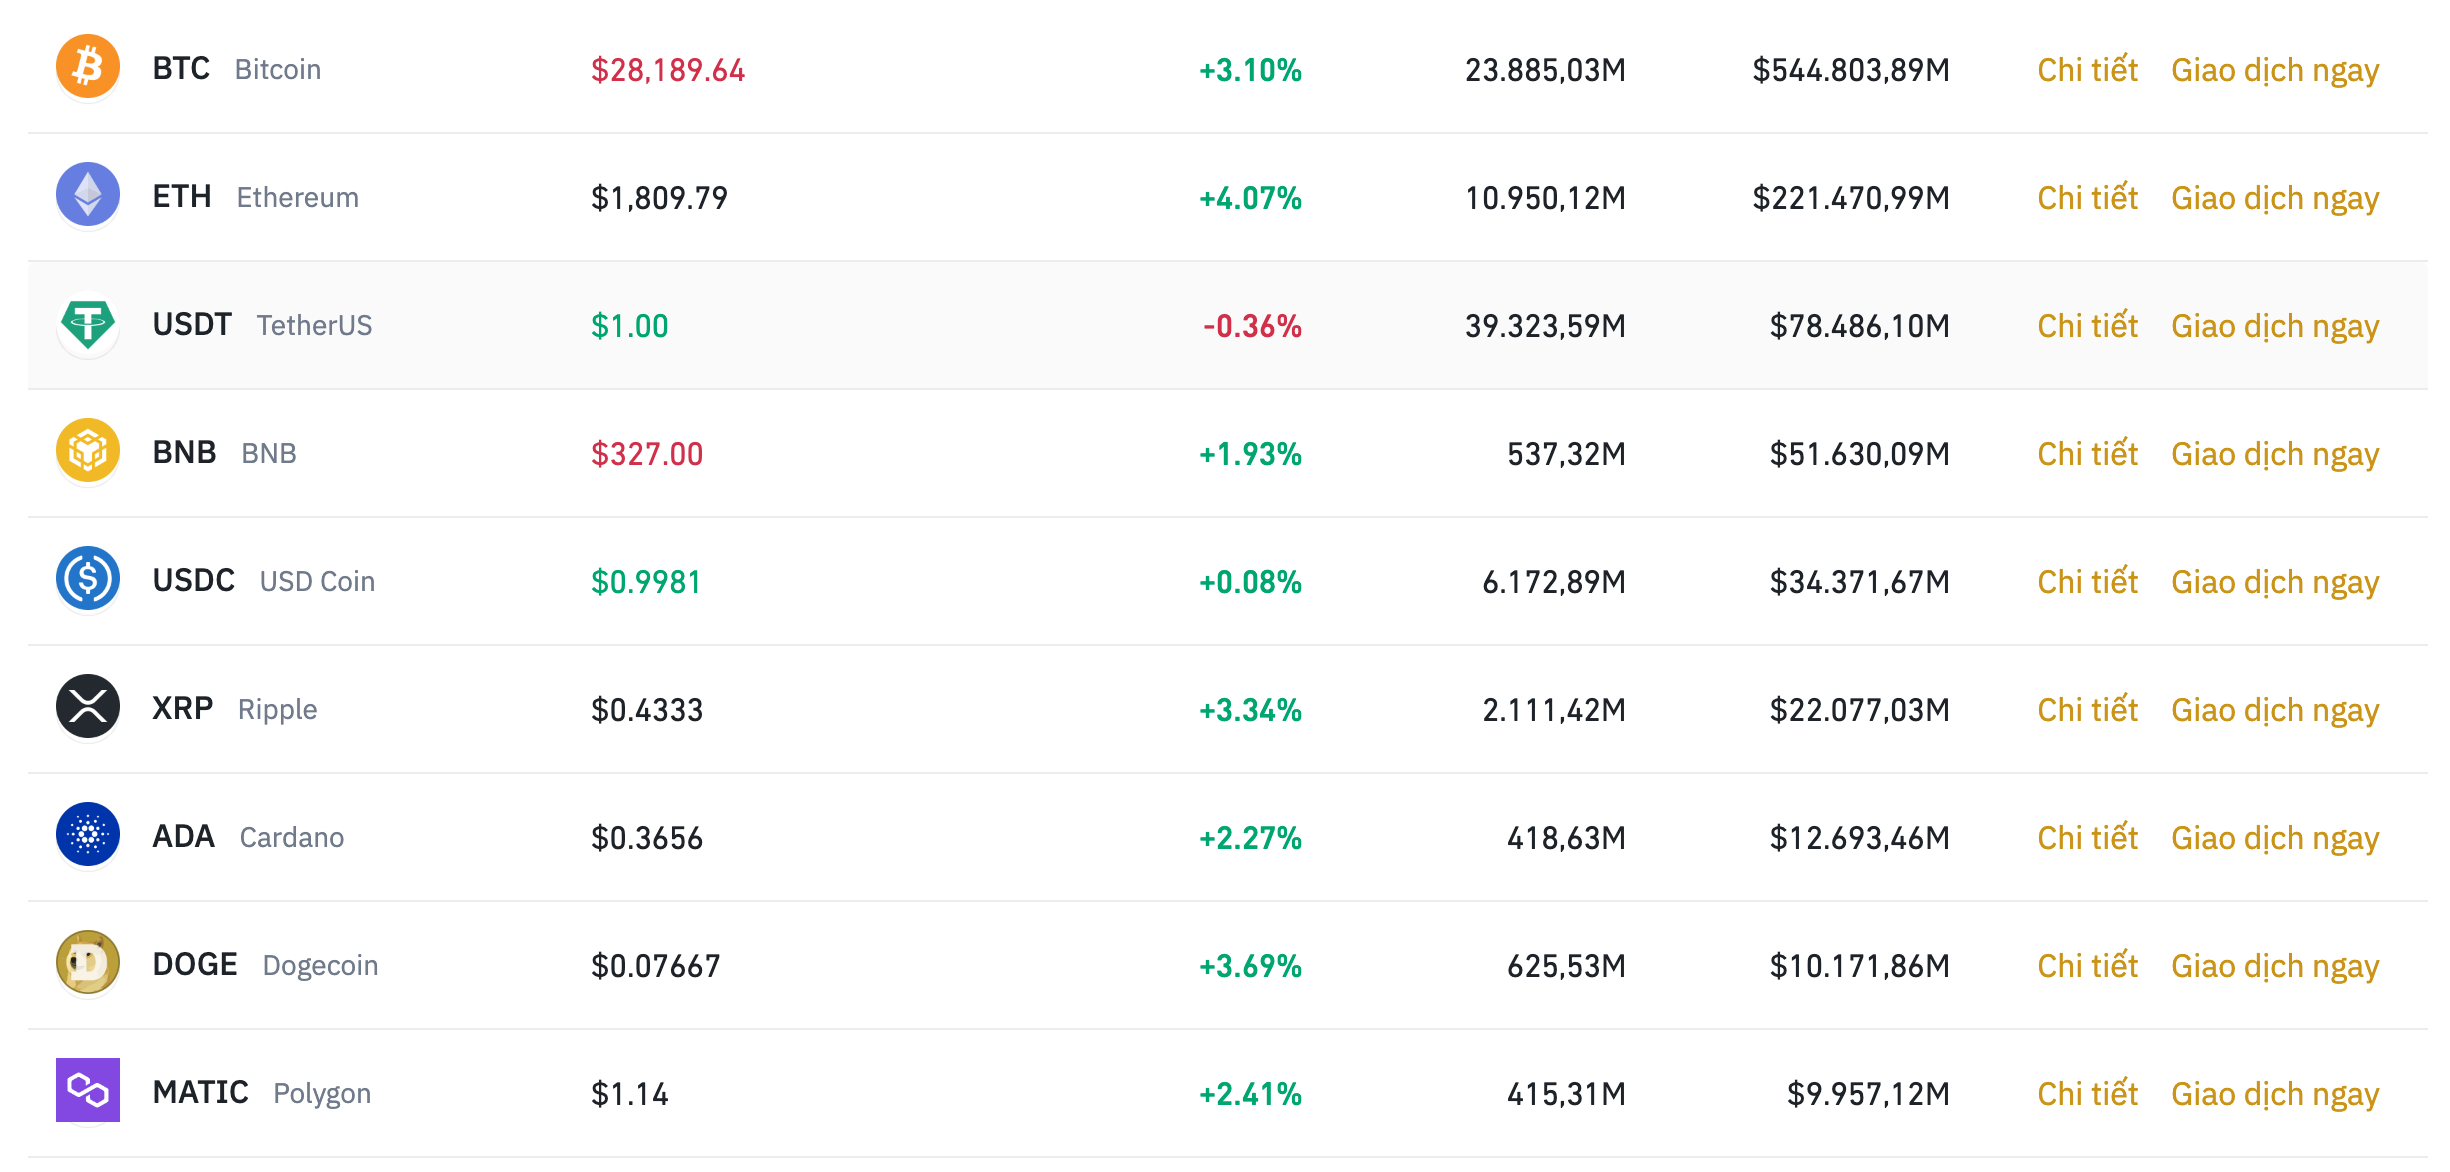Select the BTC ticker symbol
Screen dimensions: 2450x1172
181,68
